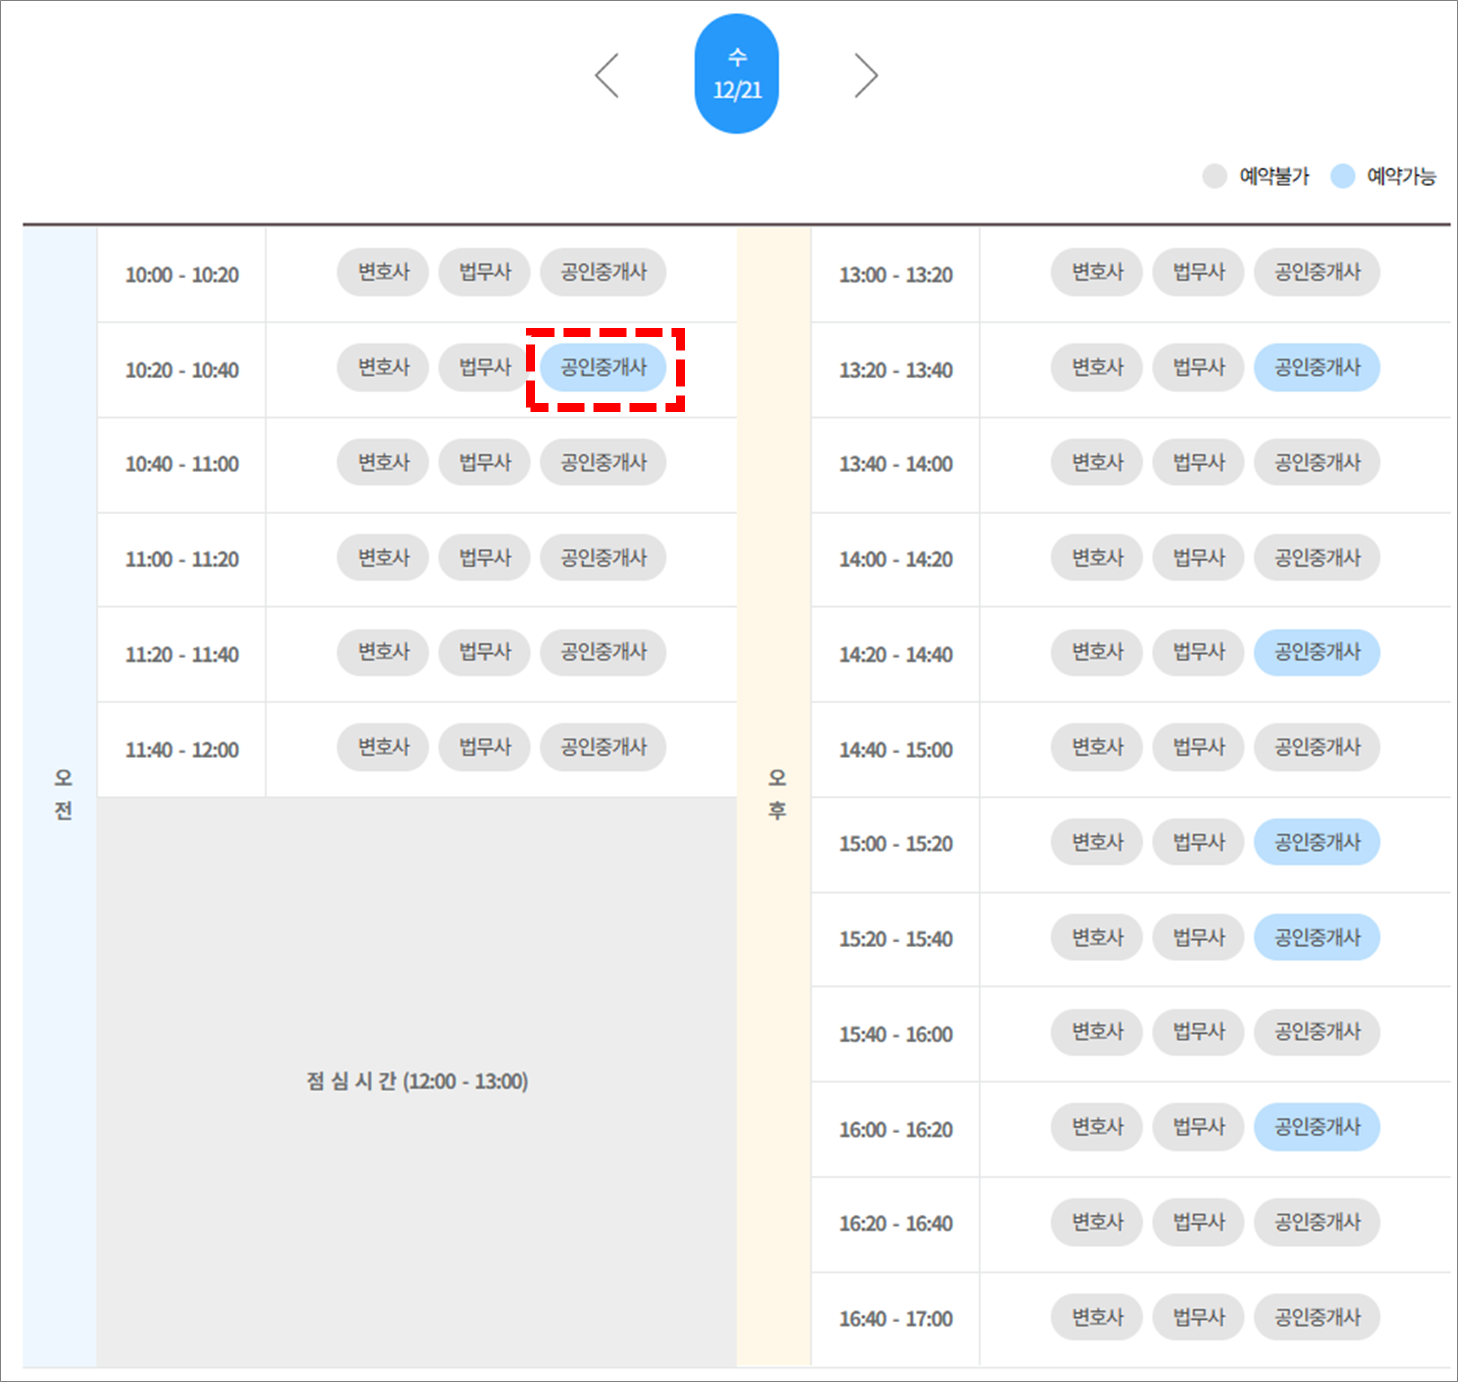1458x1382 pixels.
Task: Reserve 공인중개사 at 13:20-13:40
Action: point(1317,367)
